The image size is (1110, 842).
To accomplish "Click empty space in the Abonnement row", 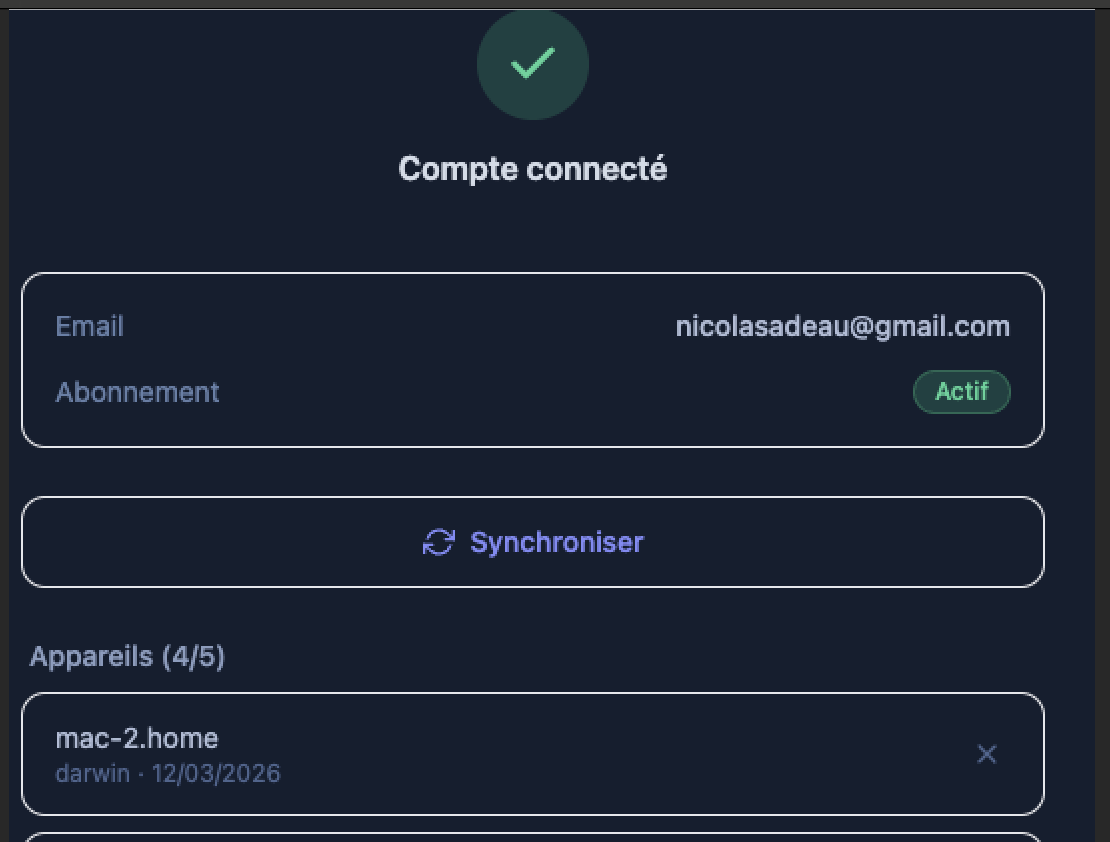I will pos(560,392).
